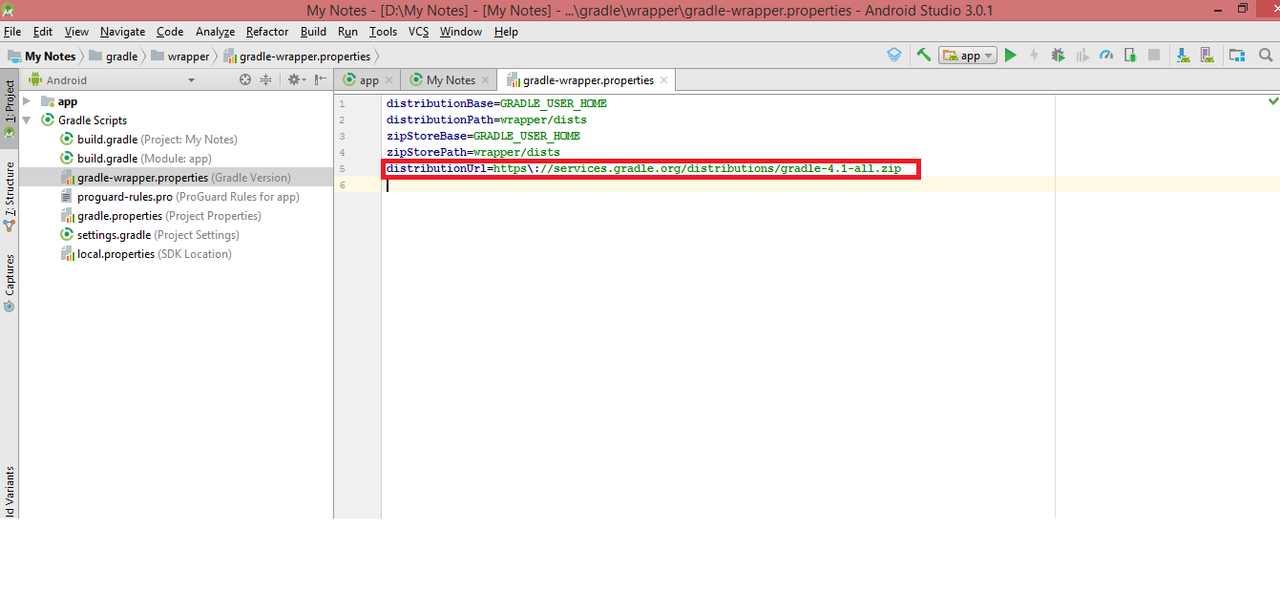
Task: Start debugging with the bug icon
Action: [1058, 56]
